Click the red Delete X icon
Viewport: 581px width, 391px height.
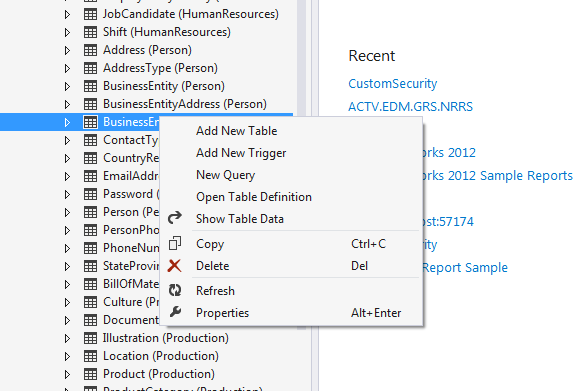[175, 266]
